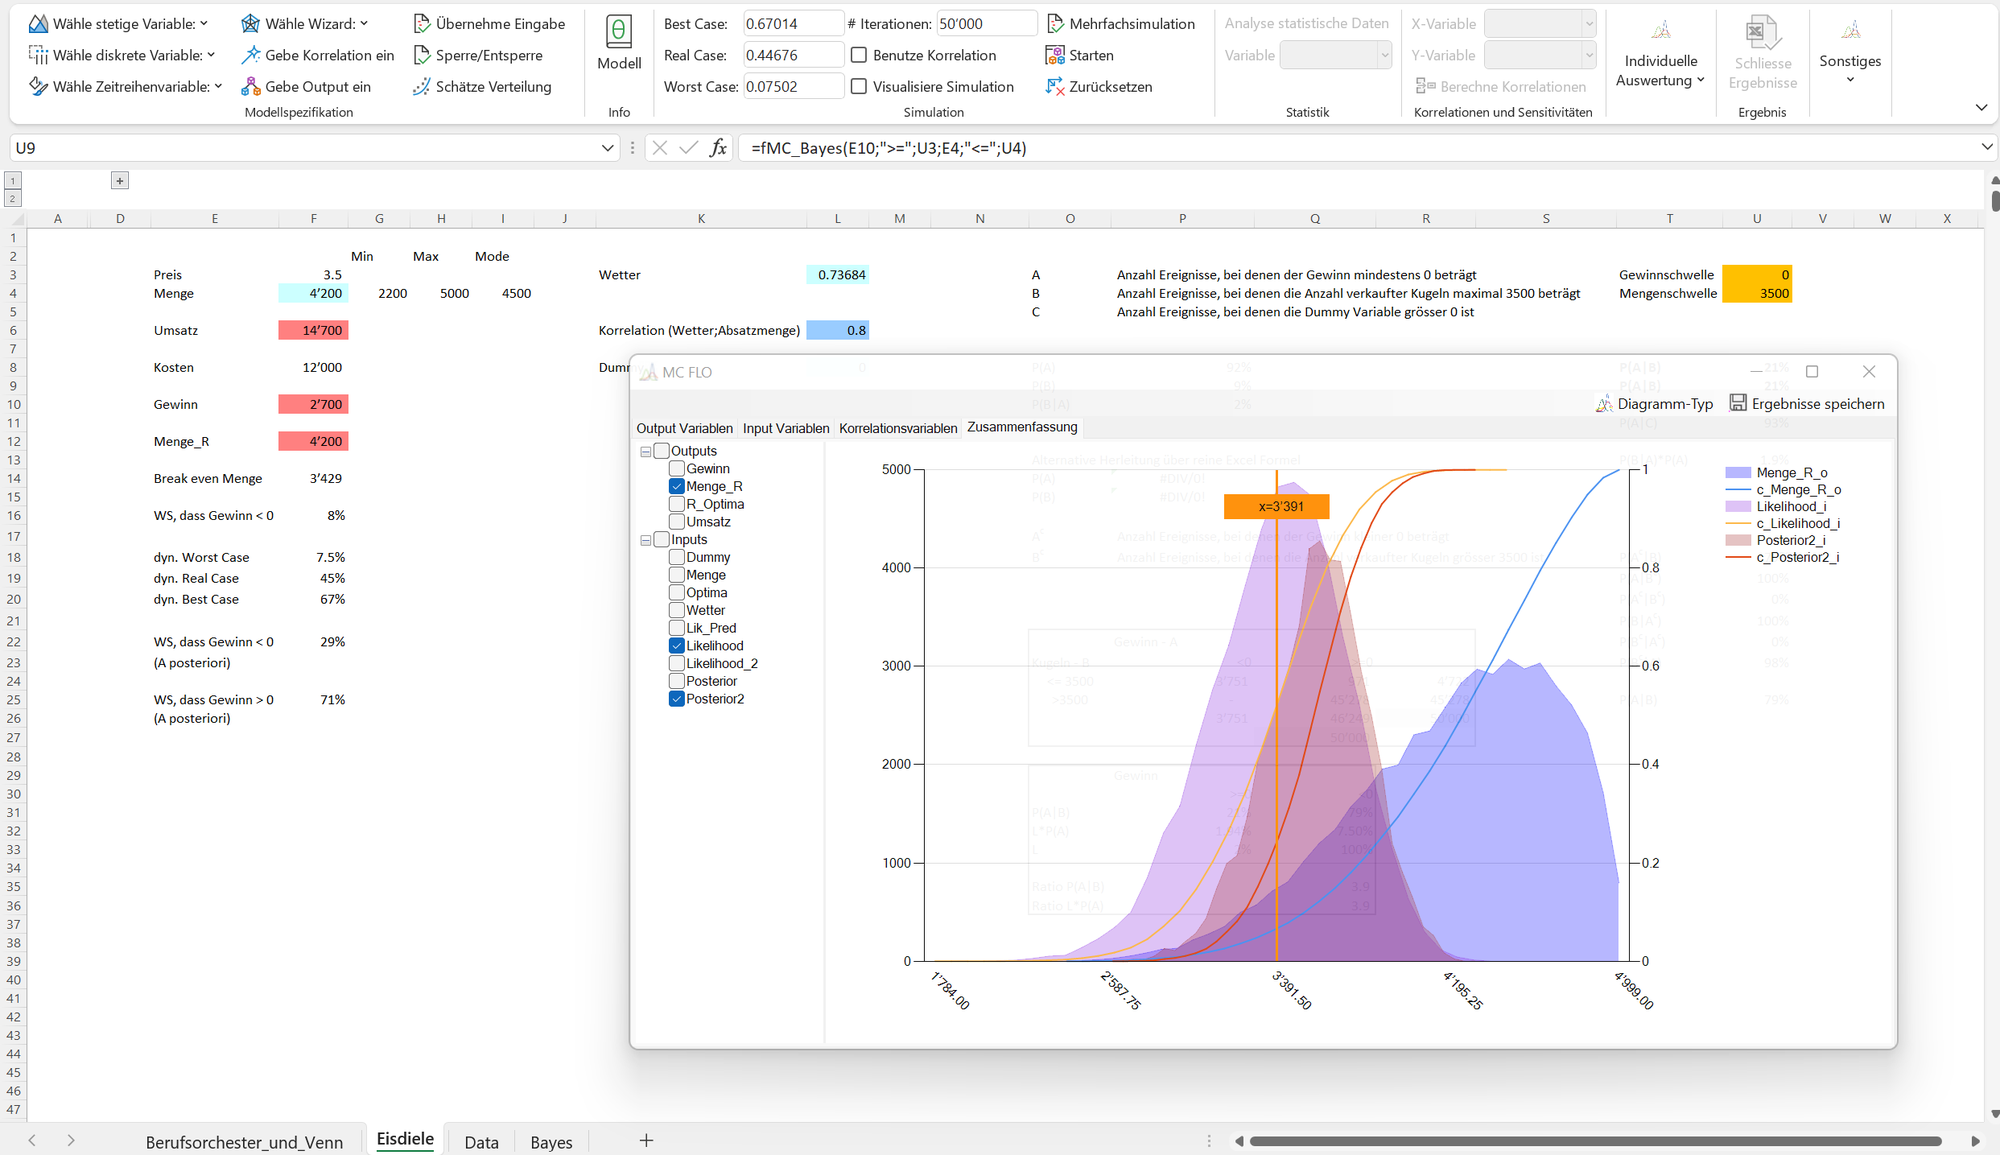Select outline level 1 button
Image resolution: width=2000 pixels, height=1155 pixels.
pos(13,180)
